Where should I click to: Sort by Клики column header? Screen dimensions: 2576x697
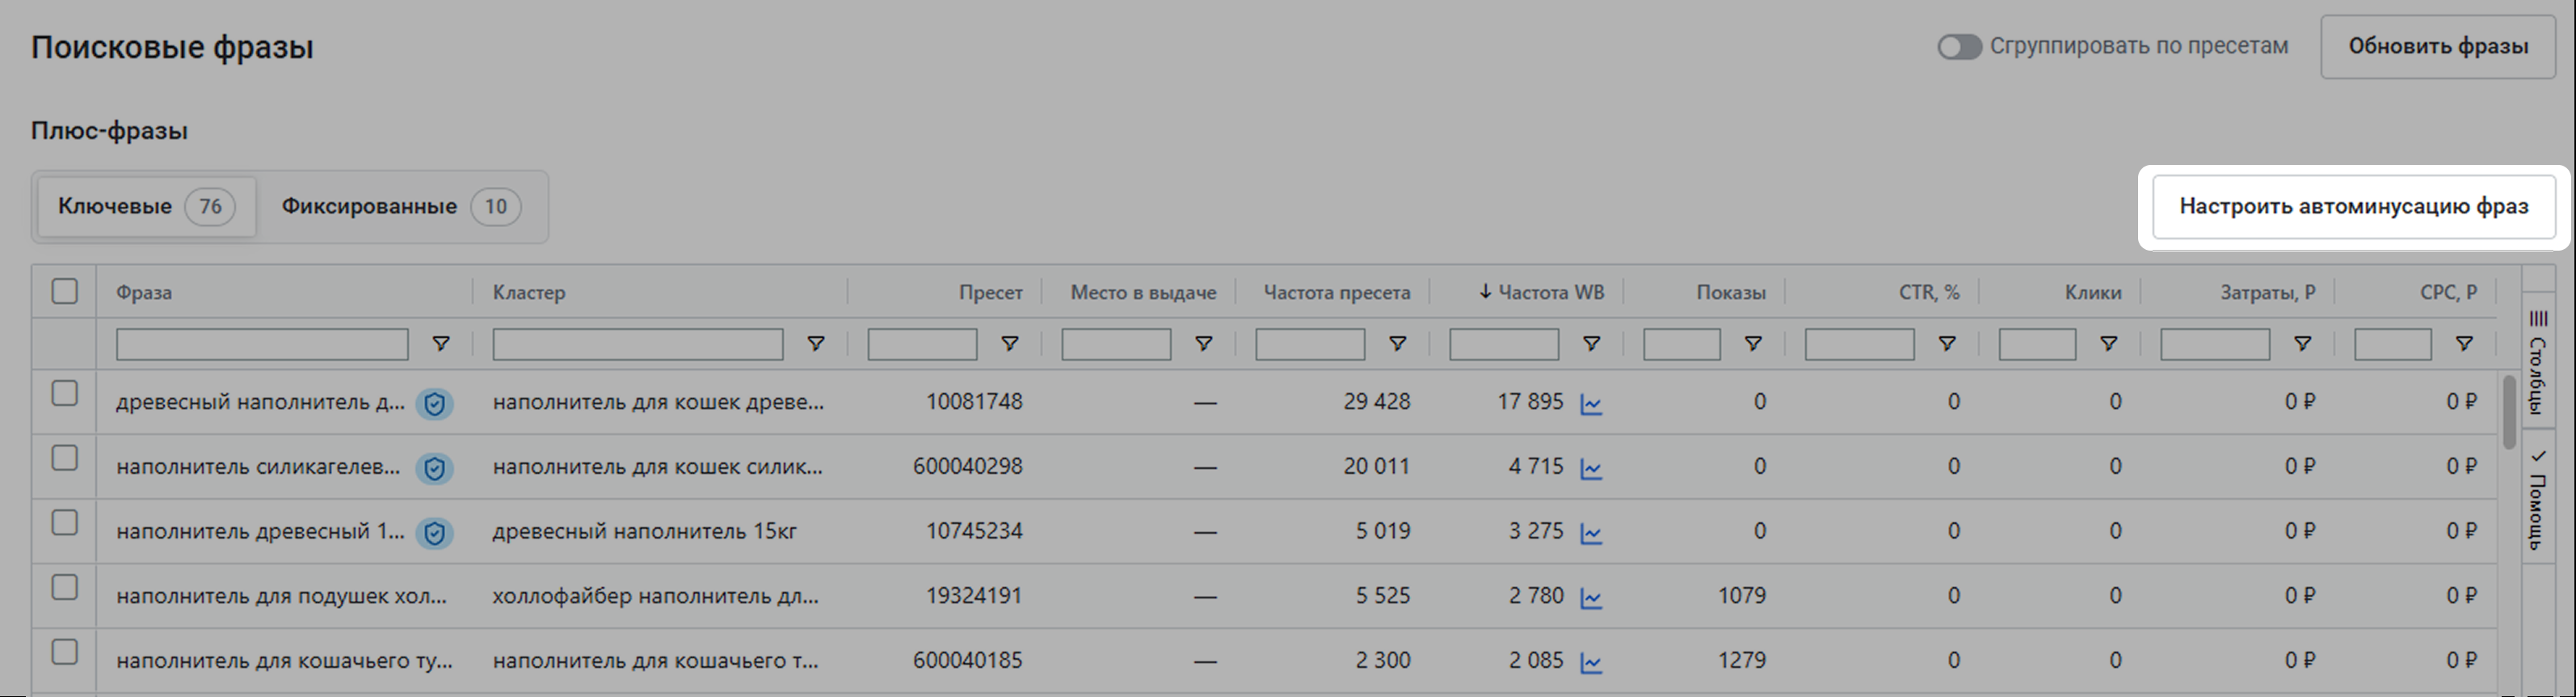point(2093,292)
